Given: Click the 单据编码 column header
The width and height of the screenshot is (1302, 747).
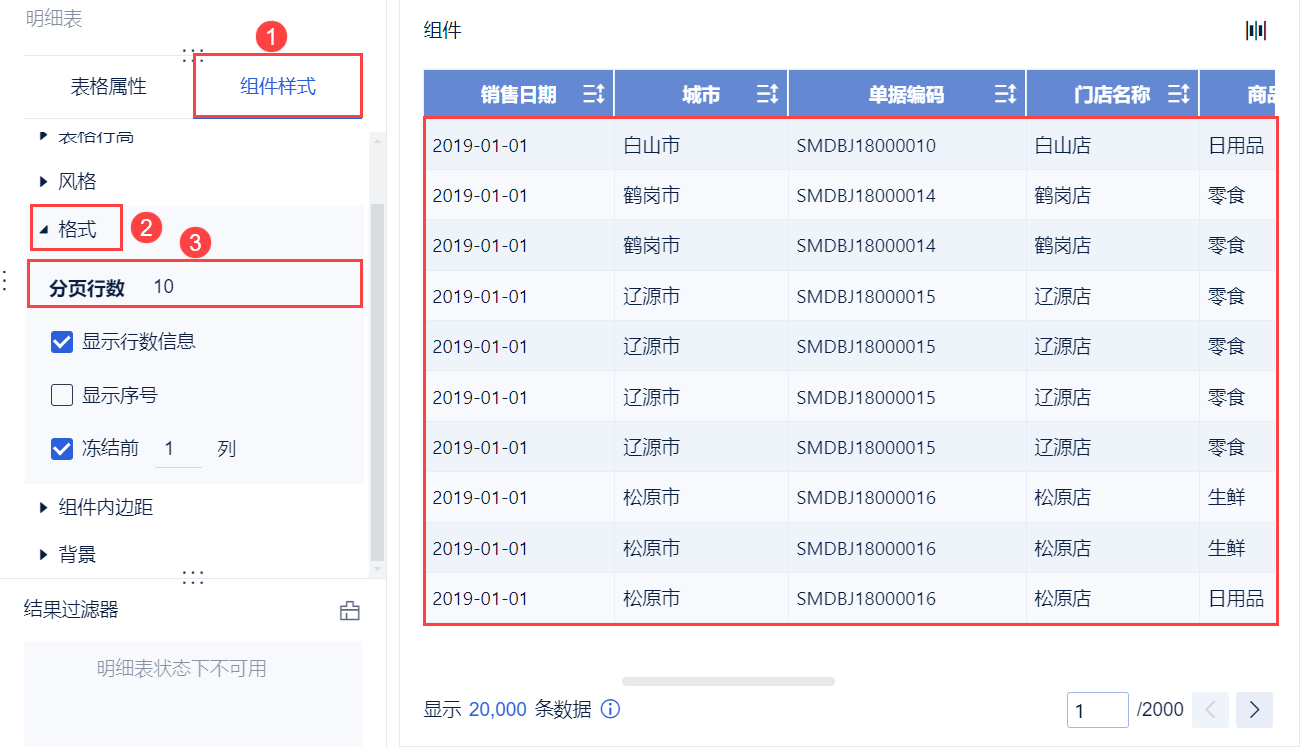Looking at the screenshot, I should click(907, 94).
